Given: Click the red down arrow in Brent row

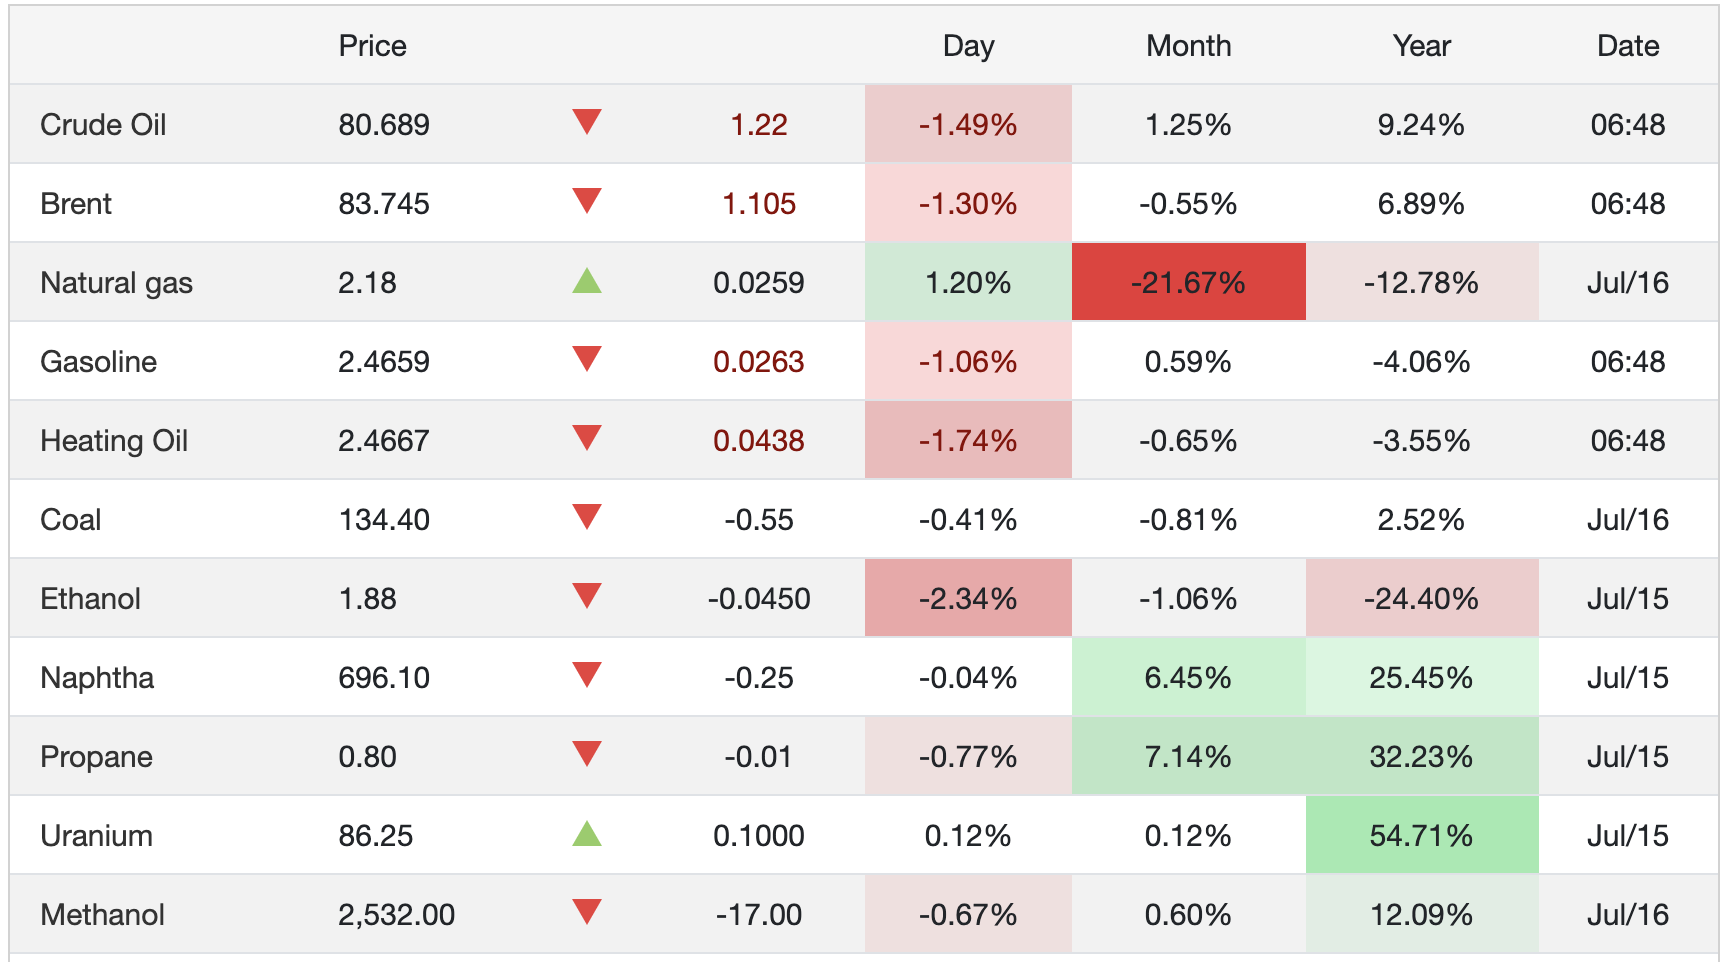Looking at the screenshot, I should pos(587,201).
